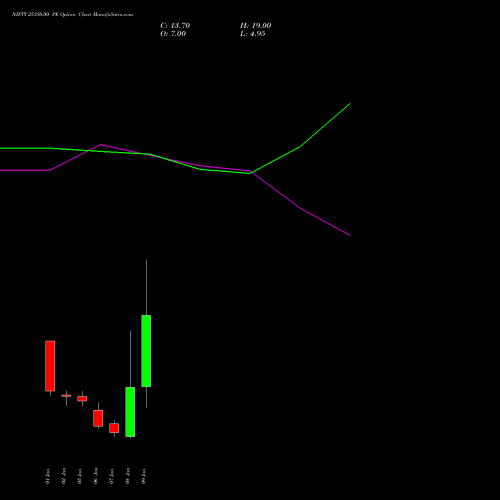Click the thin red candle for 02 Jan
500x500 pixels.
coord(66,396)
